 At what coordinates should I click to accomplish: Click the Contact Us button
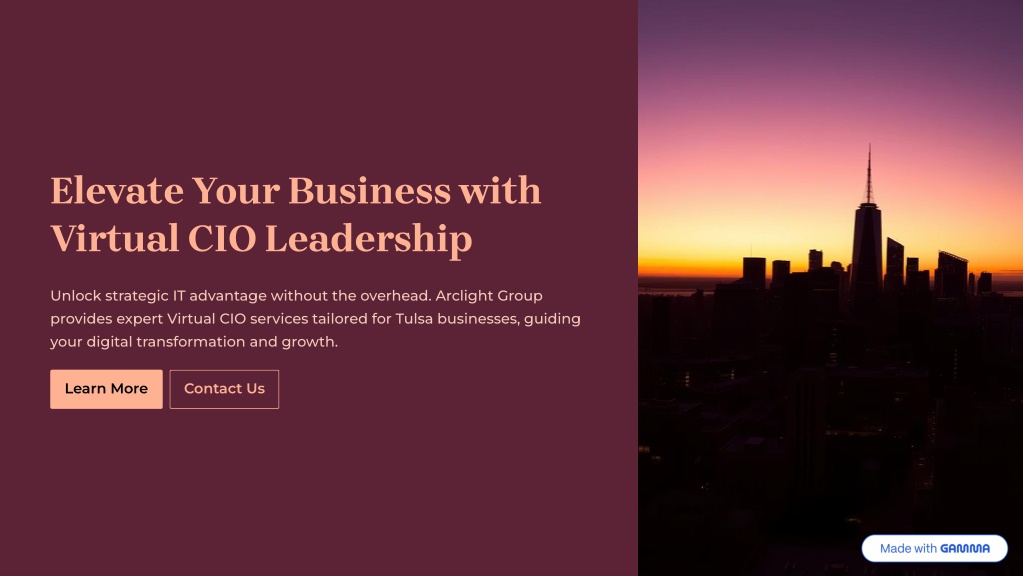point(224,389)
